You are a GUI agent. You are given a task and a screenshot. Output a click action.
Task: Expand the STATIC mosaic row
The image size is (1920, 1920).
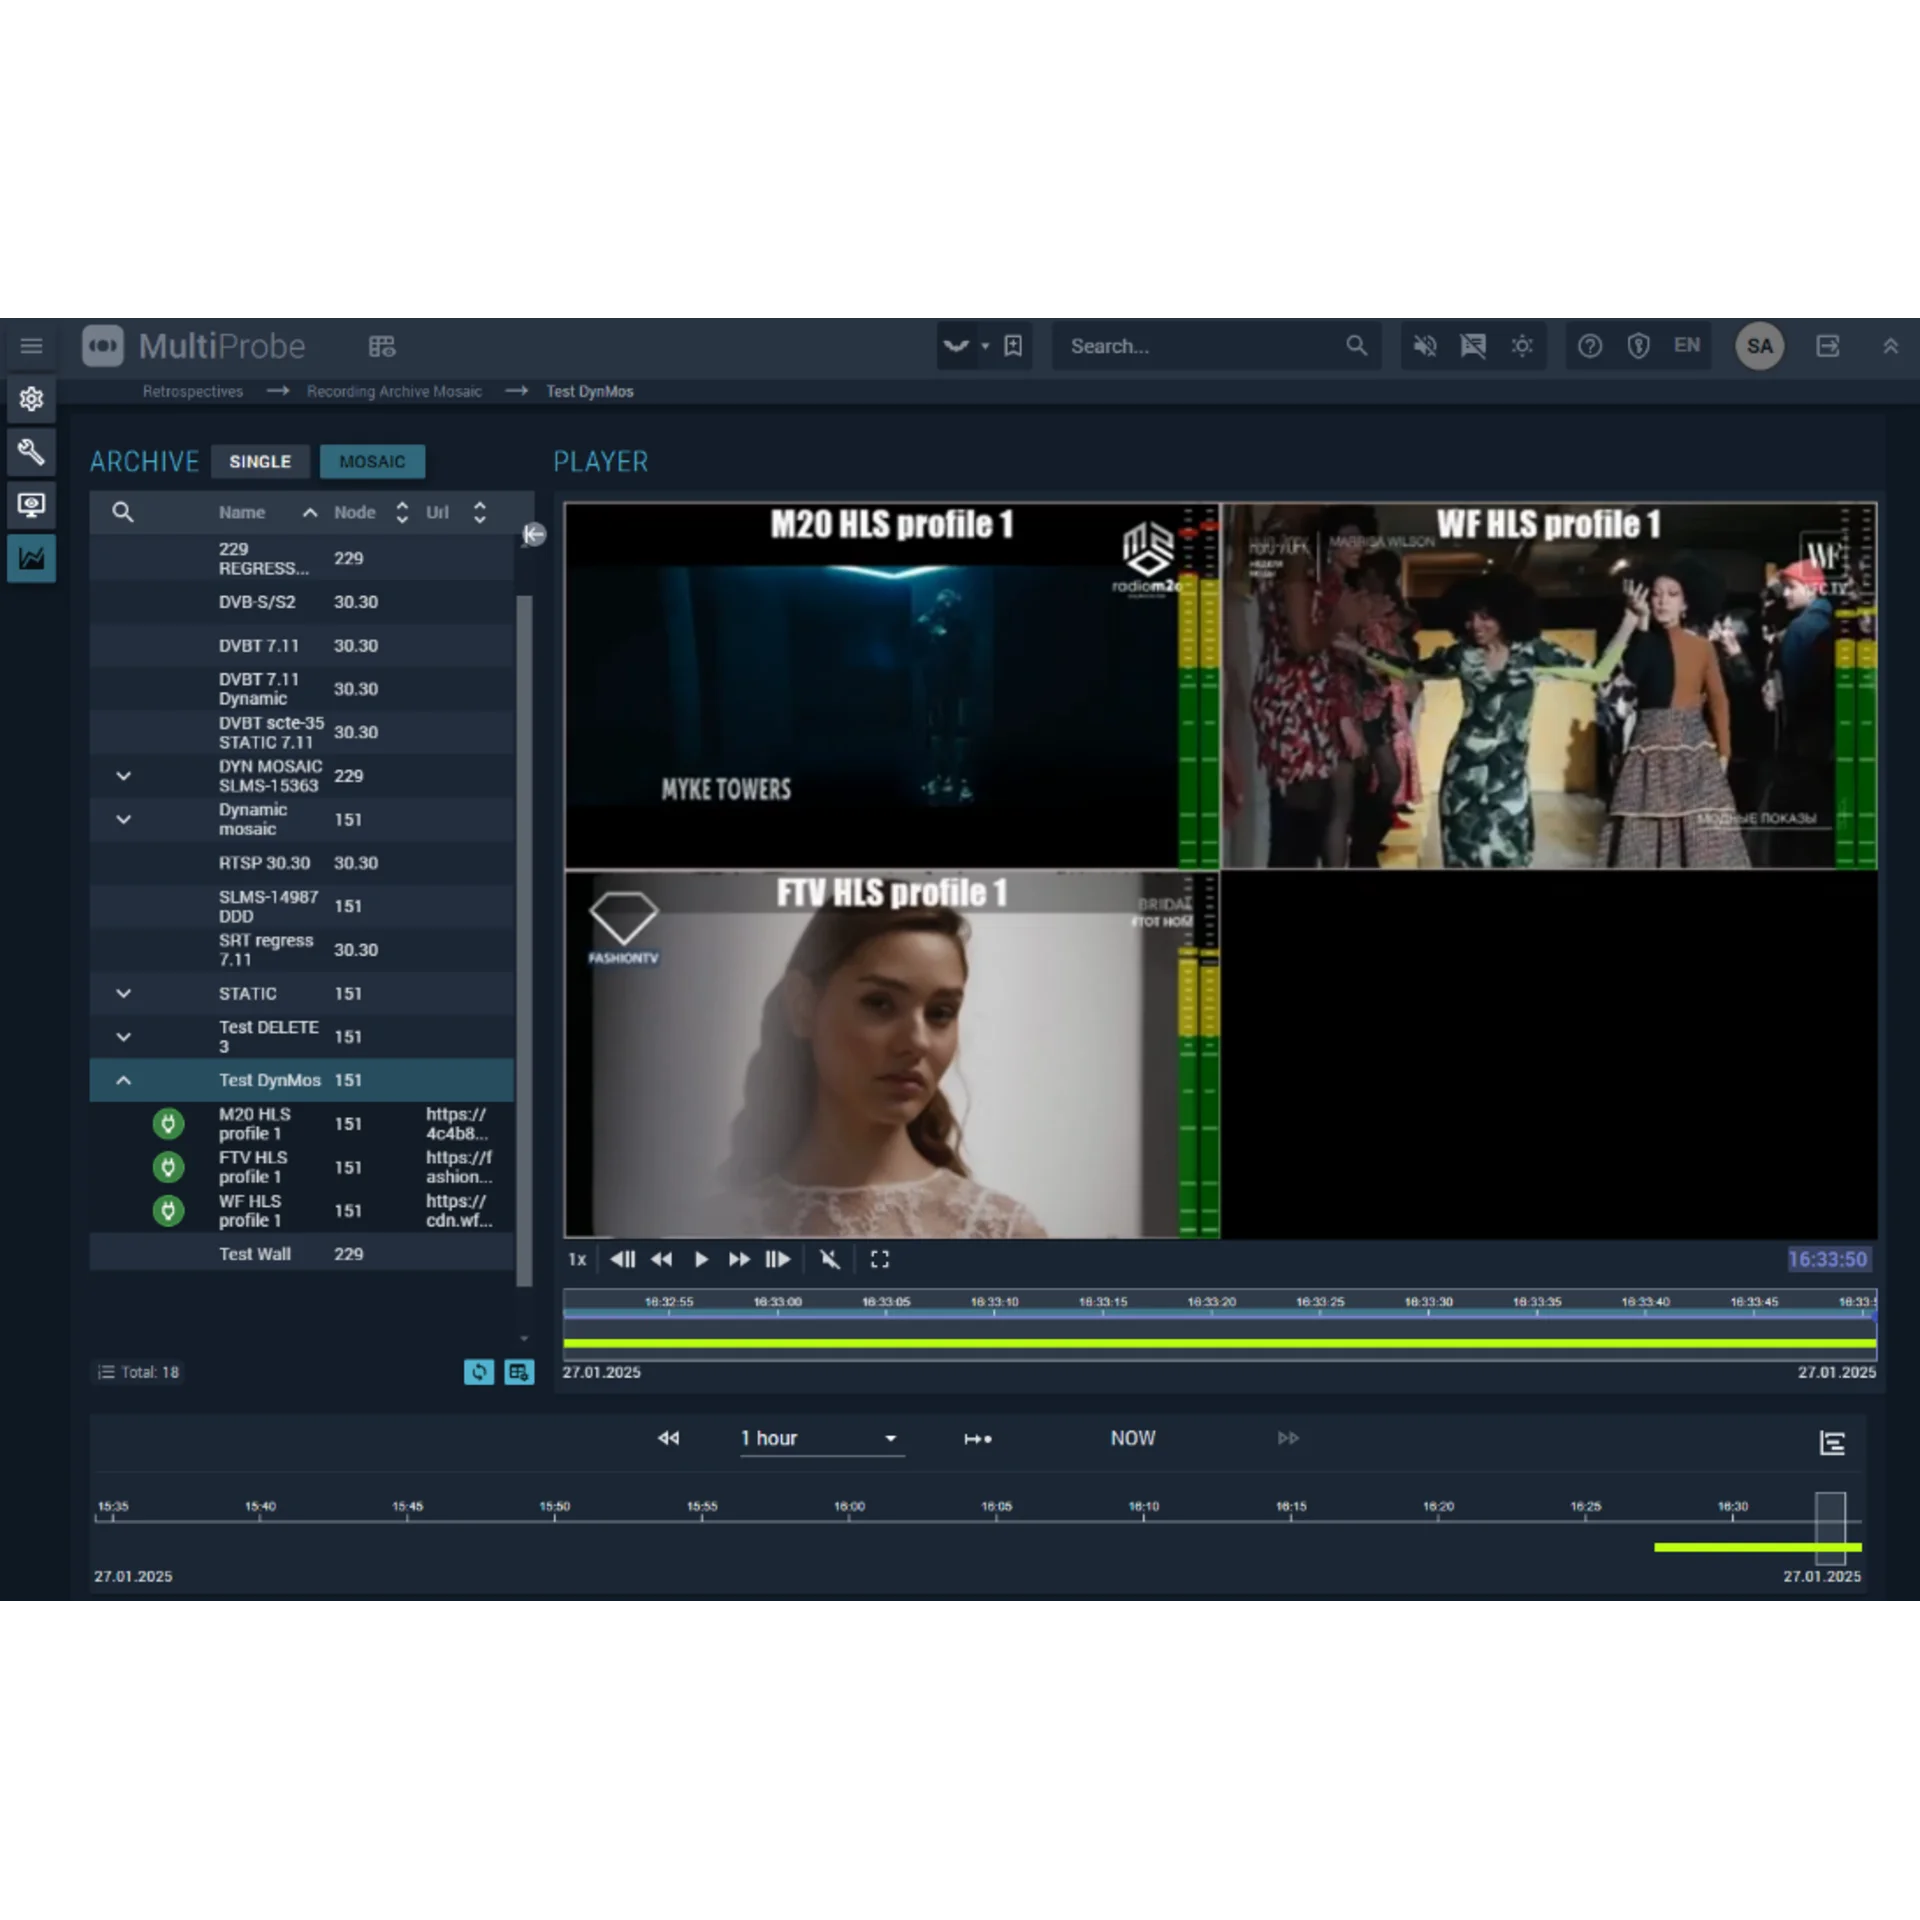(x=123, y=993)
